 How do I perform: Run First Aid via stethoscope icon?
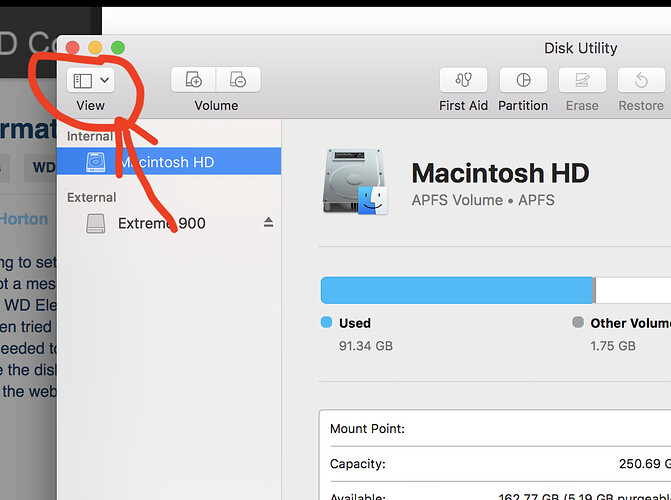(x=463, y=80)
